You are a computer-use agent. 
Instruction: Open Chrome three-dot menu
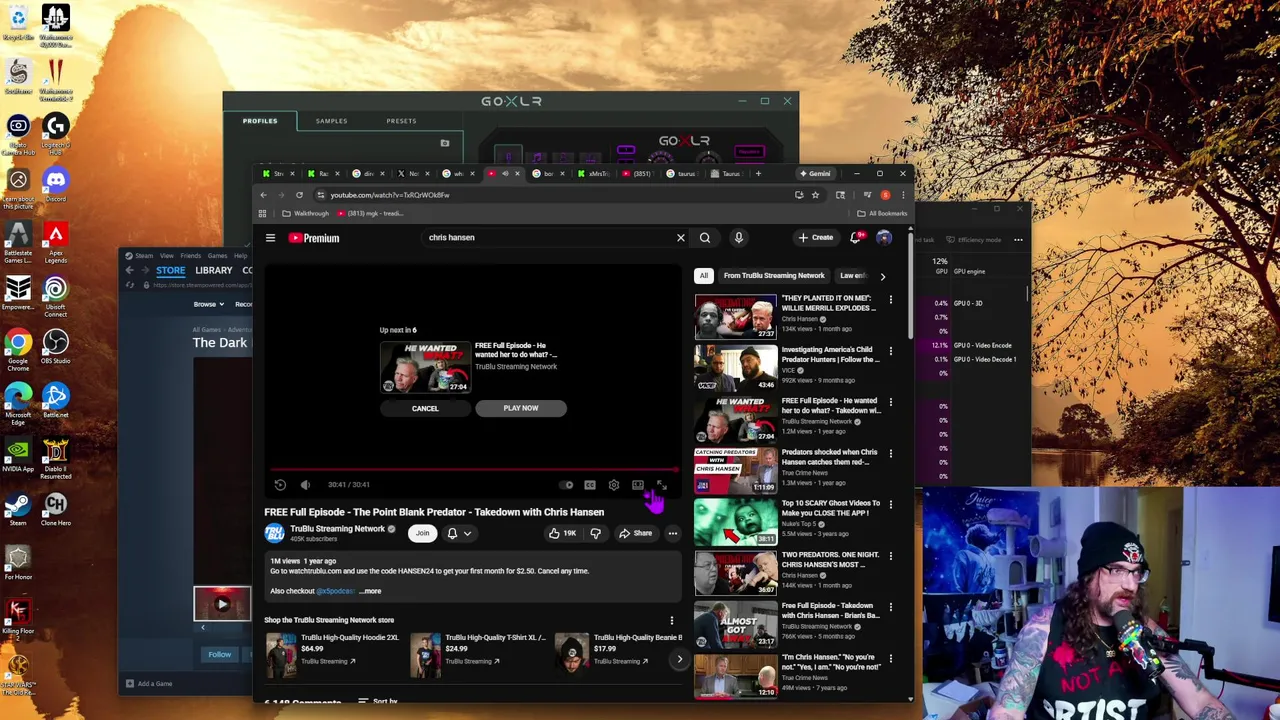pyautogui.click(x=902, y=195)
